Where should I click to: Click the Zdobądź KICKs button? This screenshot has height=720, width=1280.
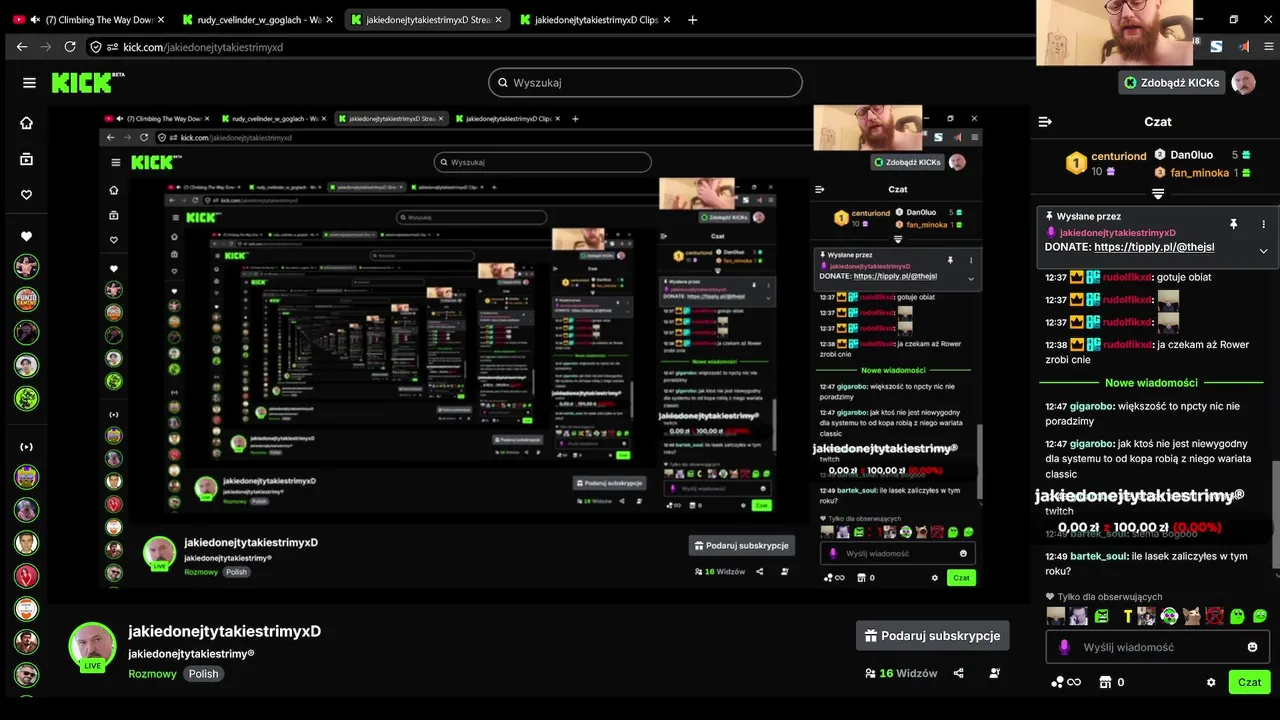pyautogui.click(x=1171, y=83)
